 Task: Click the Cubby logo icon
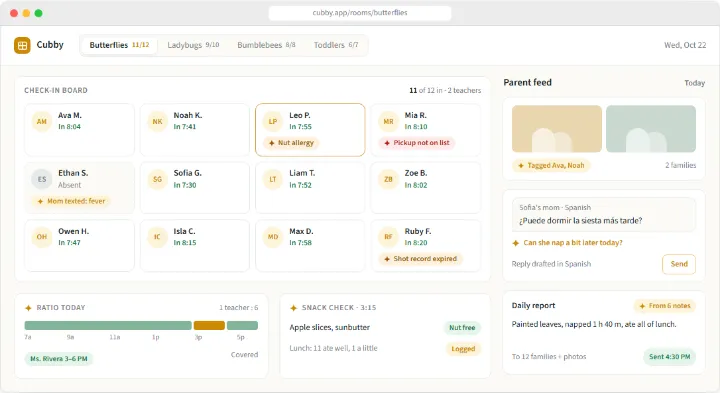click(22, 45)
